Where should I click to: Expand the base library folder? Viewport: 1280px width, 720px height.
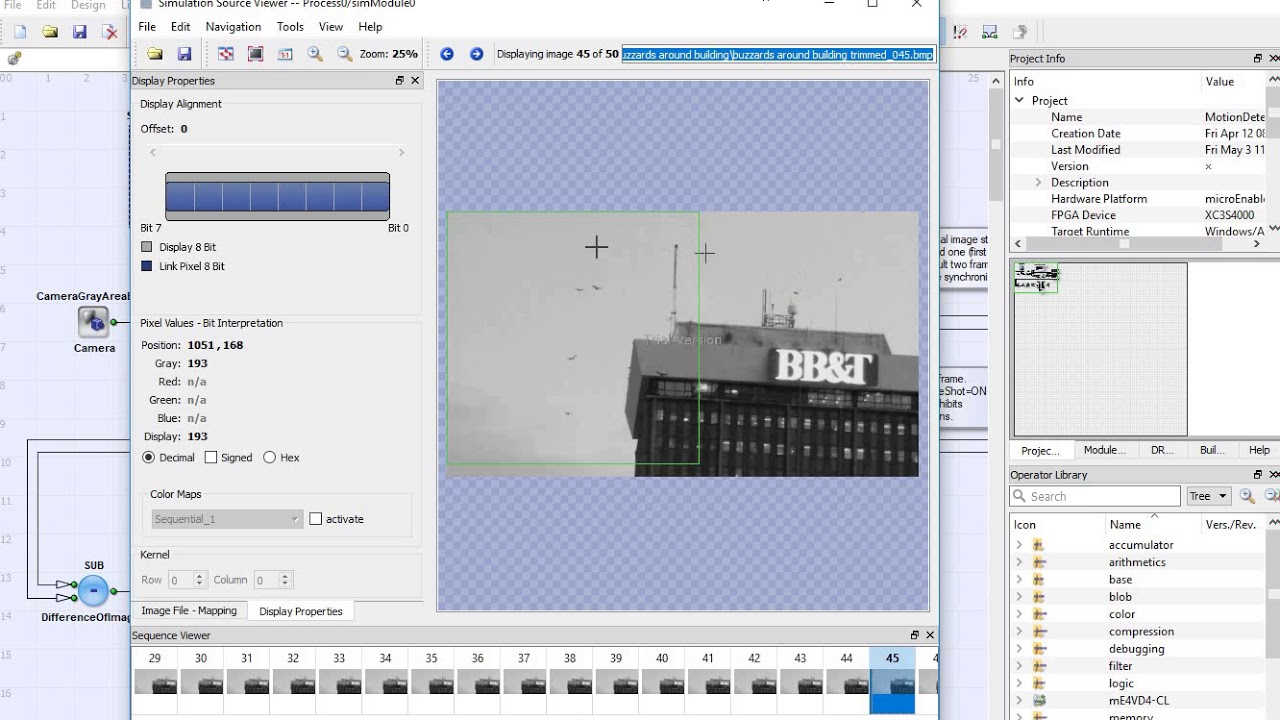[x=1019, y=580]
